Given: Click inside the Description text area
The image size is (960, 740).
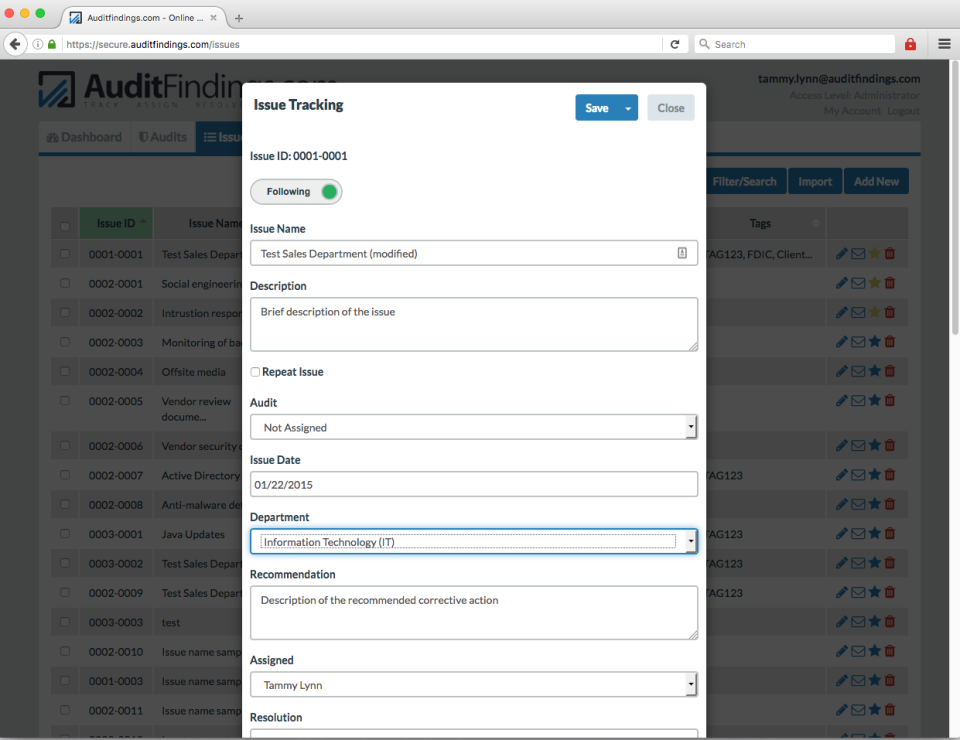Looking at the screenshot, I should click(x=474, y=324).
